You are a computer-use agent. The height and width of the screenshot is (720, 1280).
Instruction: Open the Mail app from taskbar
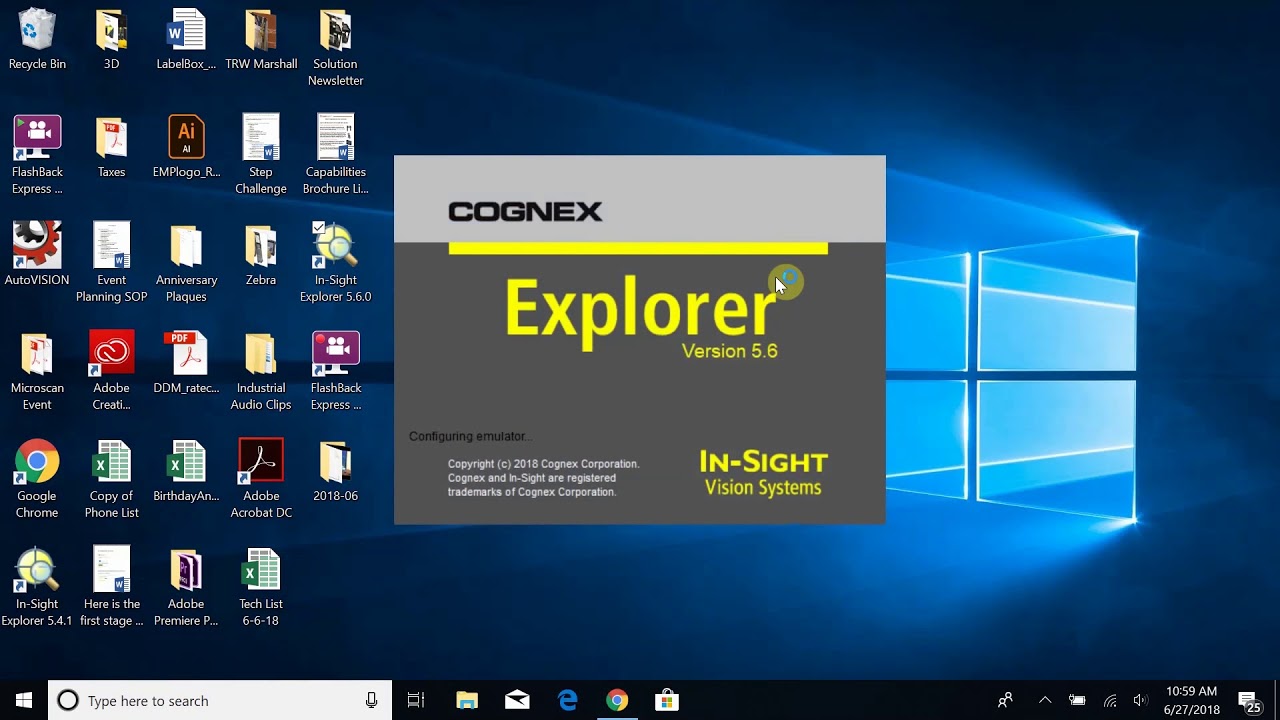[x=517, y=700]
